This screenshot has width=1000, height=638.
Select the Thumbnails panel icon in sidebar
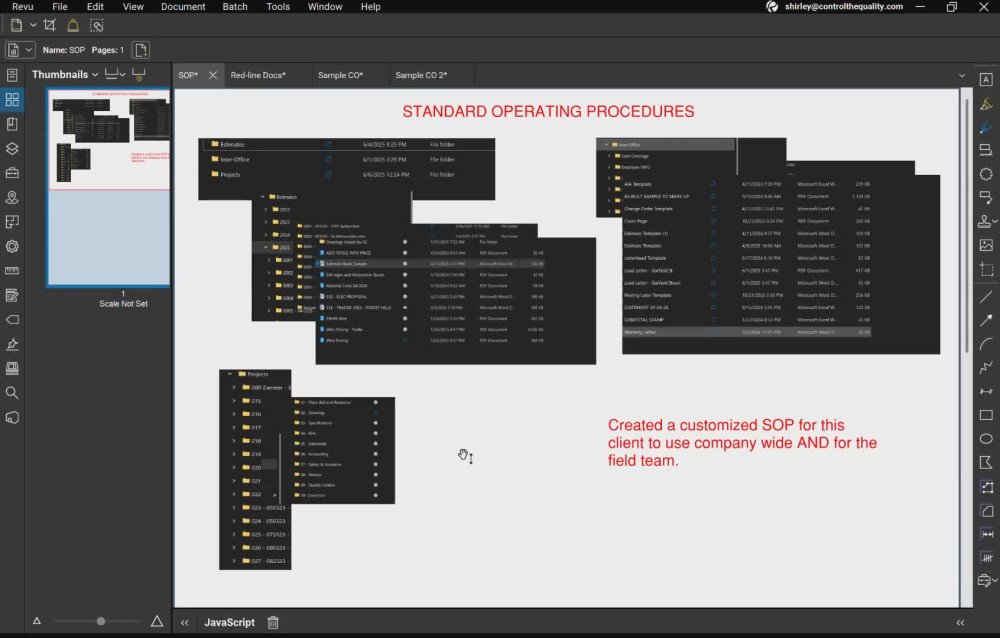[11, 100]
